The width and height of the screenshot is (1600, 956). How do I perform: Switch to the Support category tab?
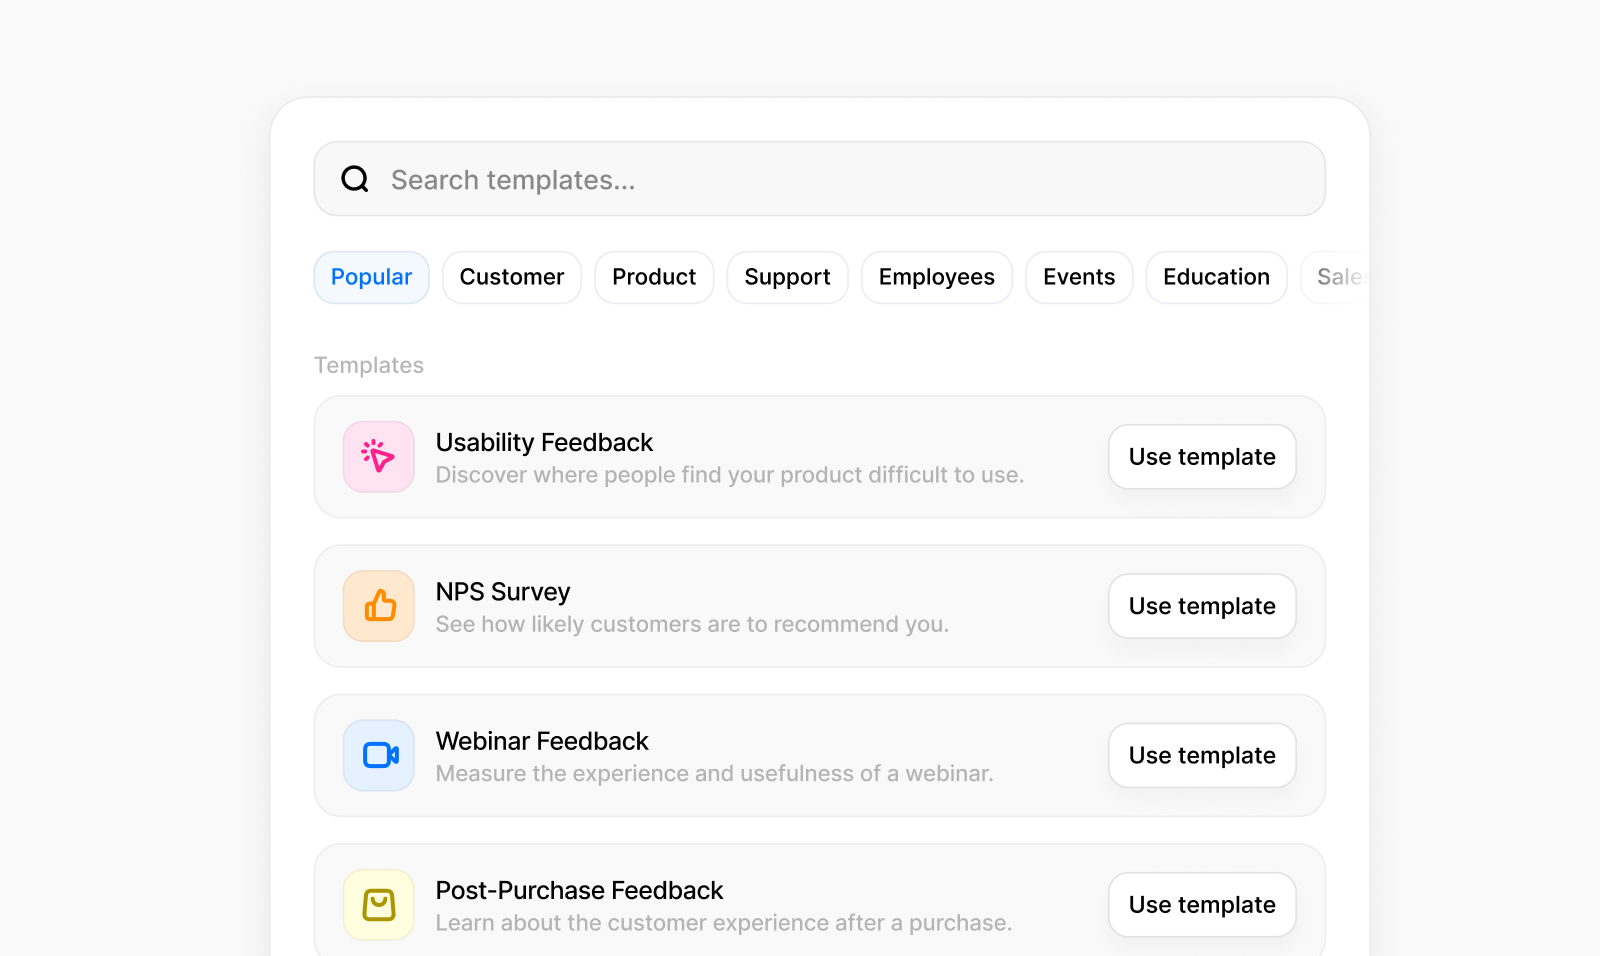pyautogui.click(x=788, y=277)
